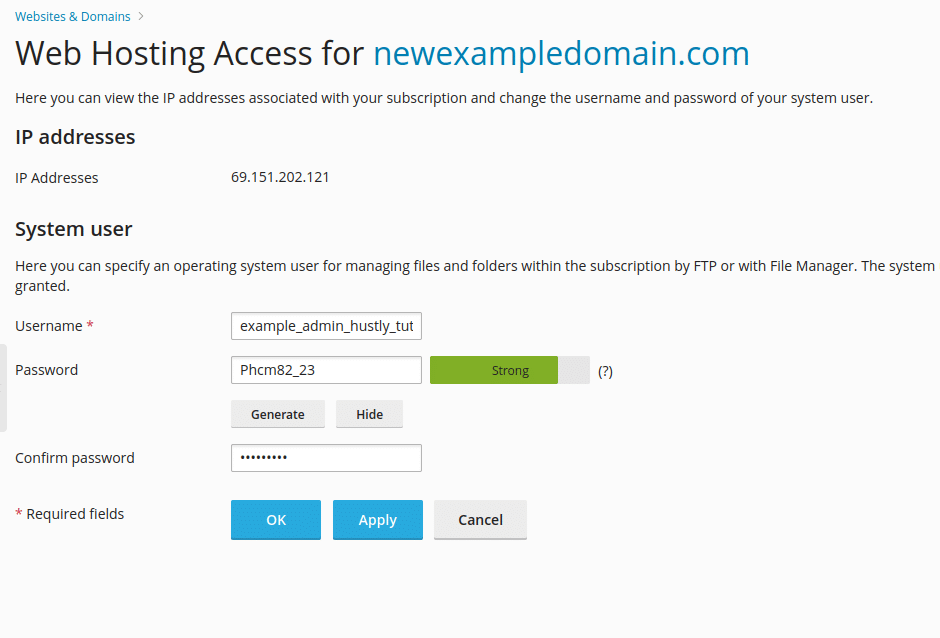Open the password help tooltip icon
This screenshot has width=940, height=638.
point(606,370)
